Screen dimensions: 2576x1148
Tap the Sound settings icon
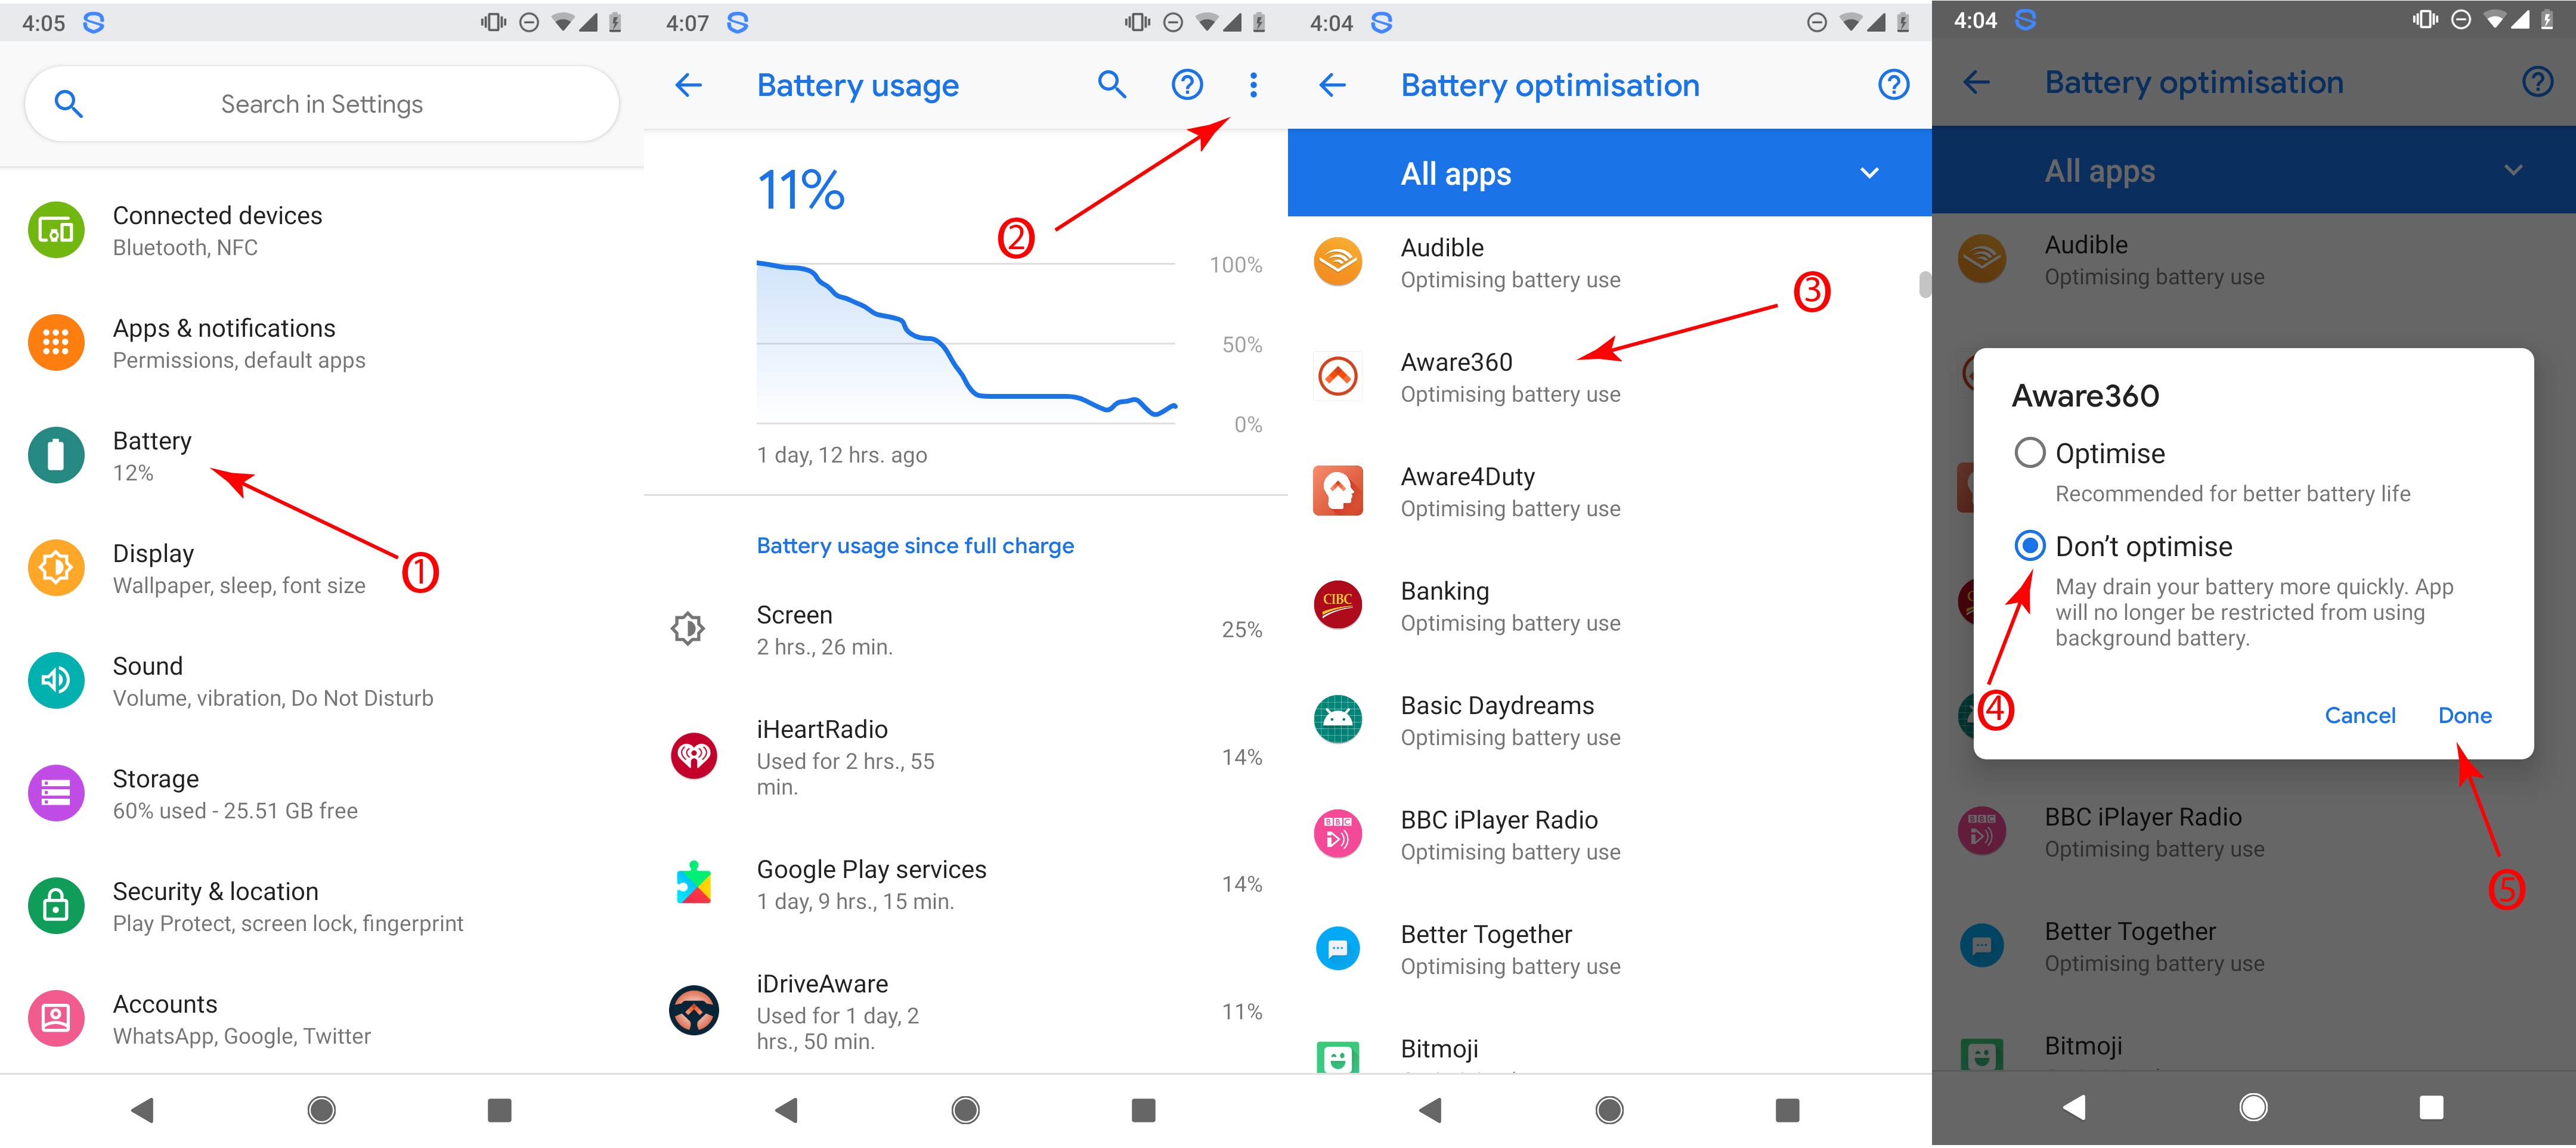tap(57, 680)
